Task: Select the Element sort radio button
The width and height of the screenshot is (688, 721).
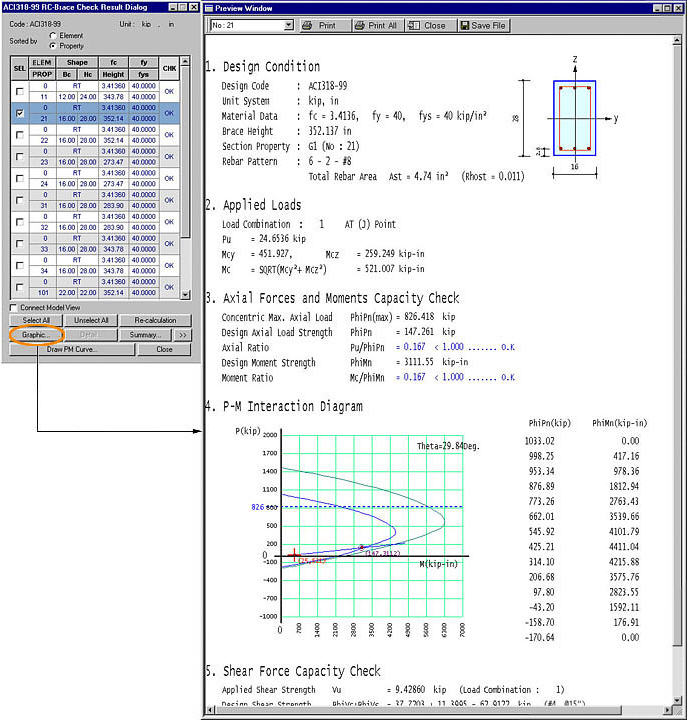Action: click(53, 35)
